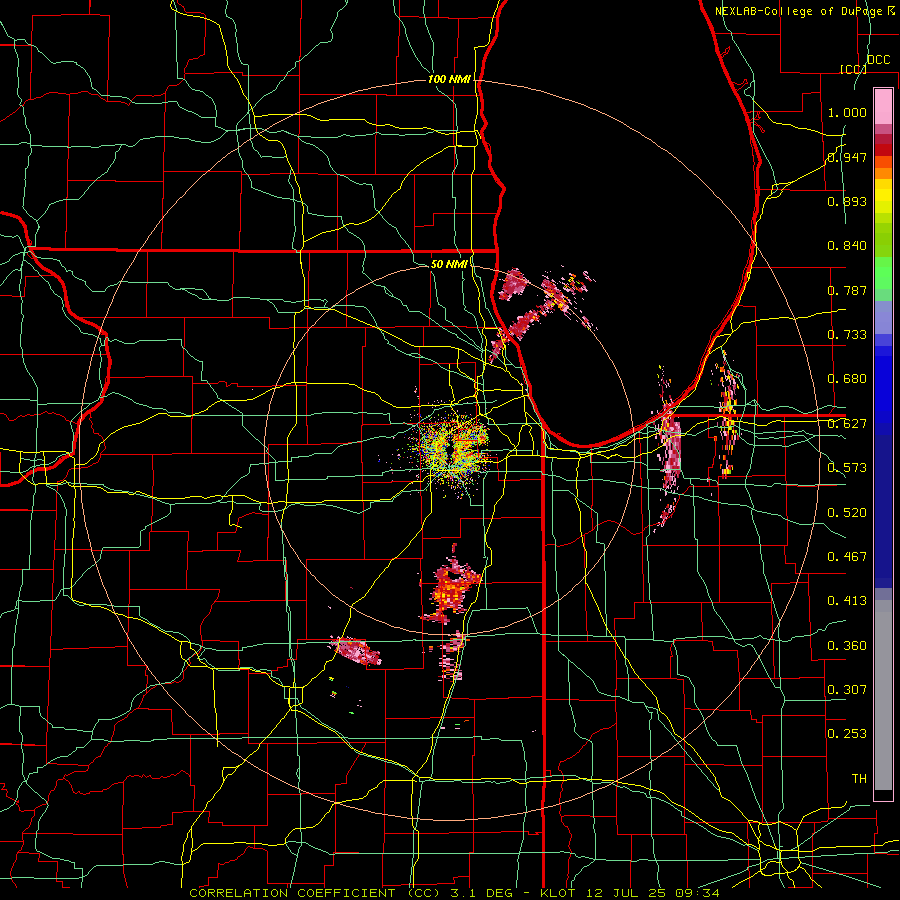Select the 0.520 scale value
The width and height of the screenshot is (900, 900).
(847, 513)
